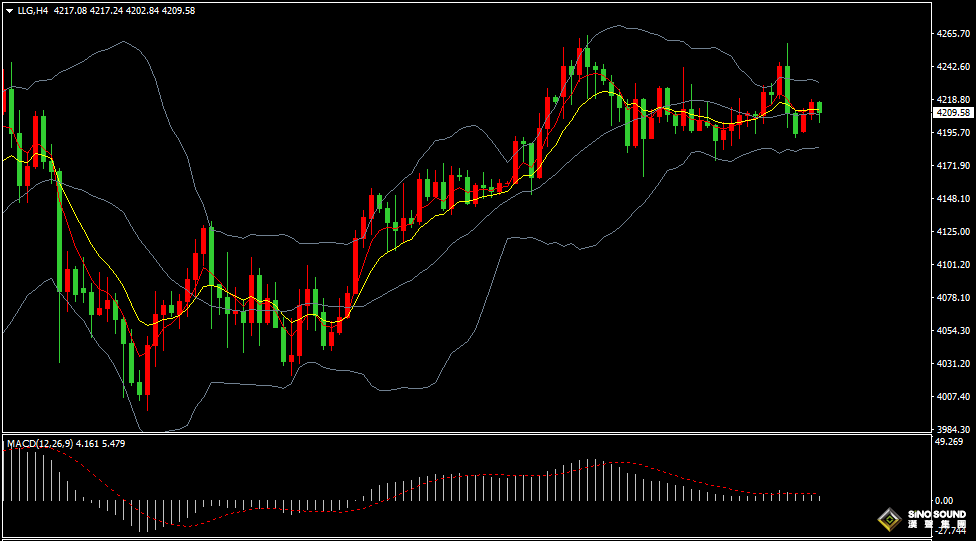Click the LLG,H4 symbol label

point(33,10)
